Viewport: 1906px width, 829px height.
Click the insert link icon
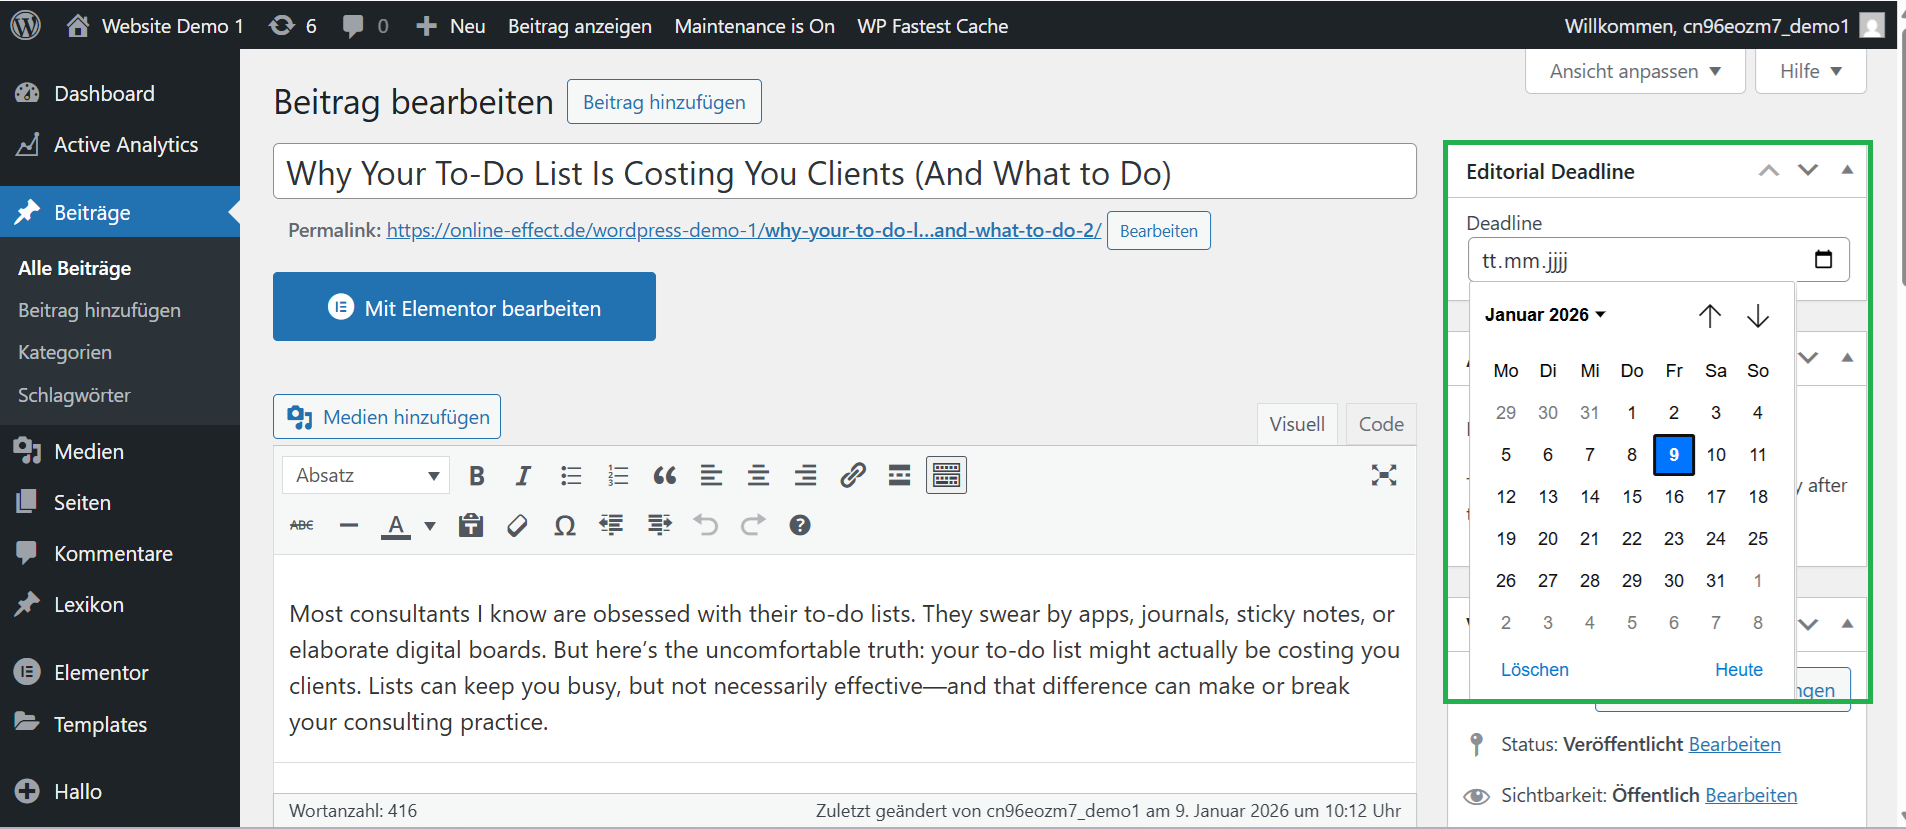coord(852,476)
